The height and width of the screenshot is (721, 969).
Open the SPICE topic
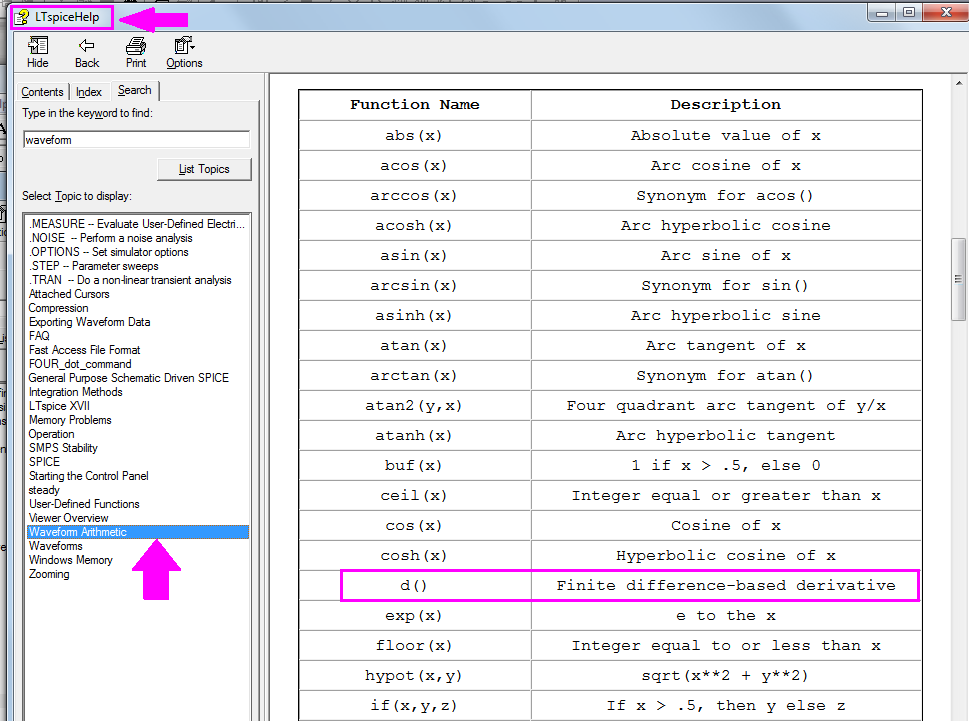pos(44,462)
